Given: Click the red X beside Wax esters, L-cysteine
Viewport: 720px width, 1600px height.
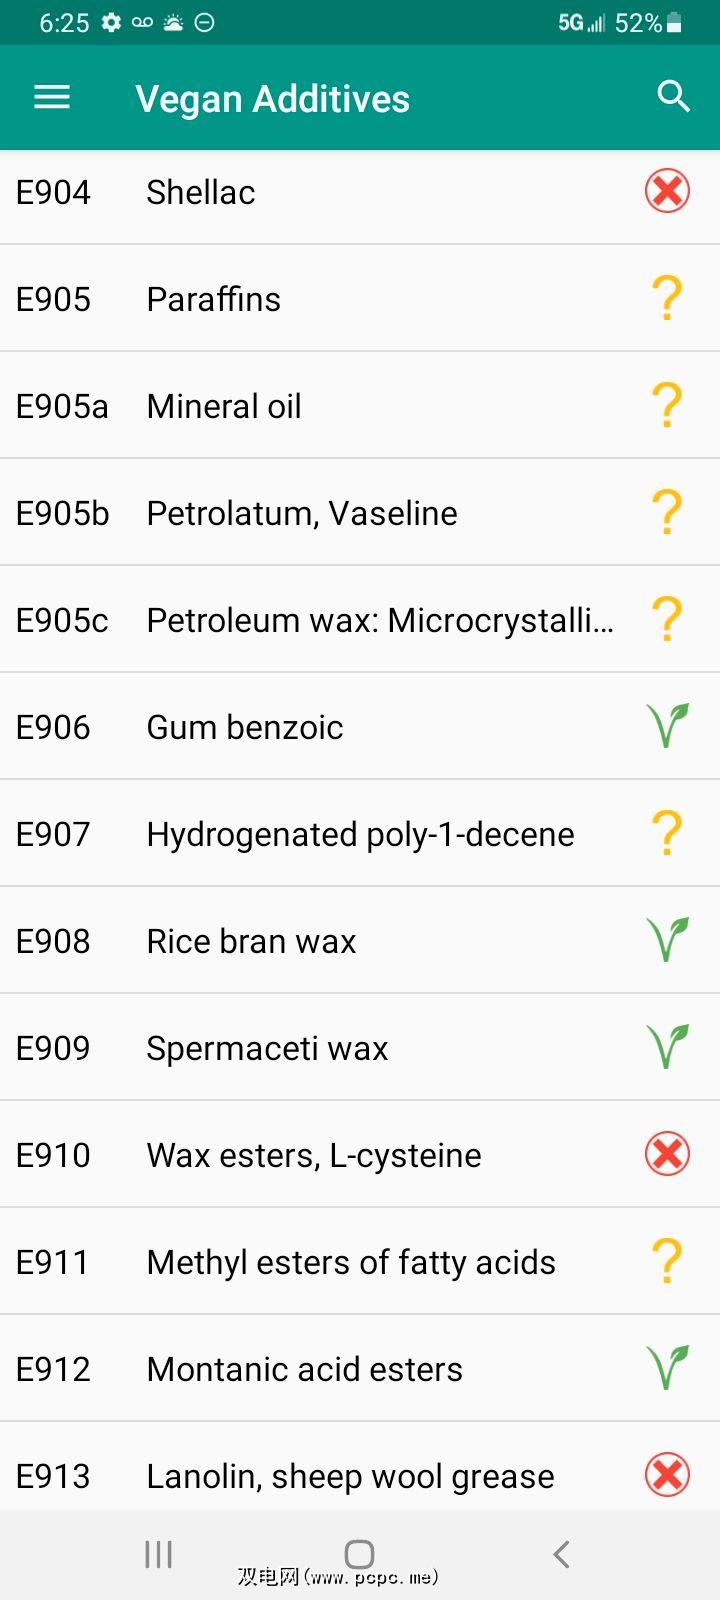Looking at the screenshot, I should (667, 1154).
